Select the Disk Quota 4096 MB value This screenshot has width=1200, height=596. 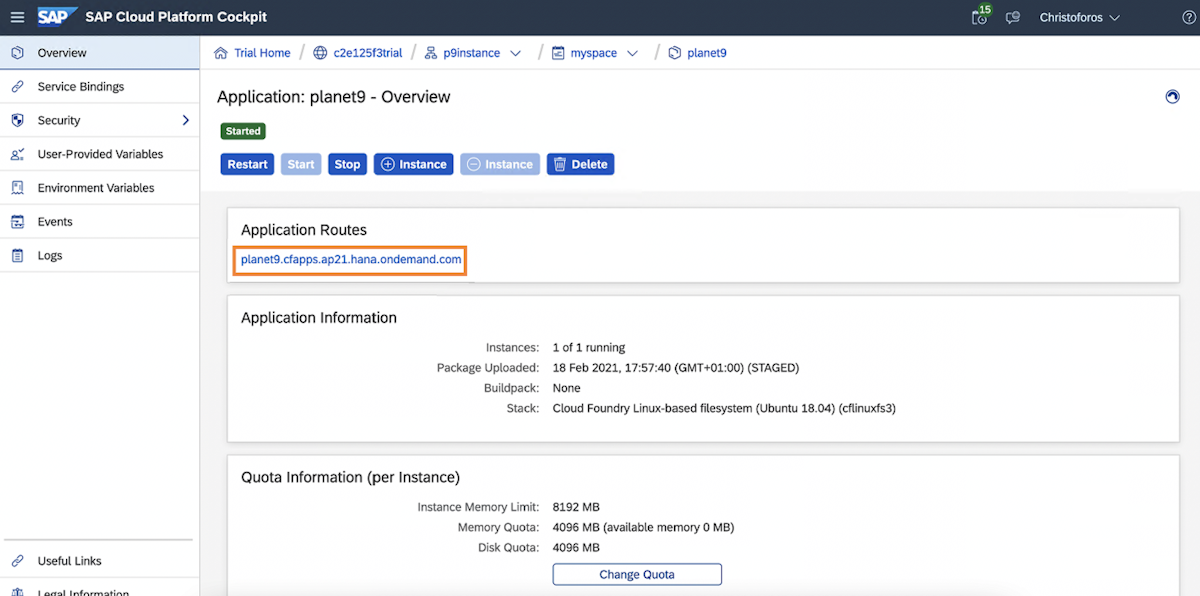[576, 547]
